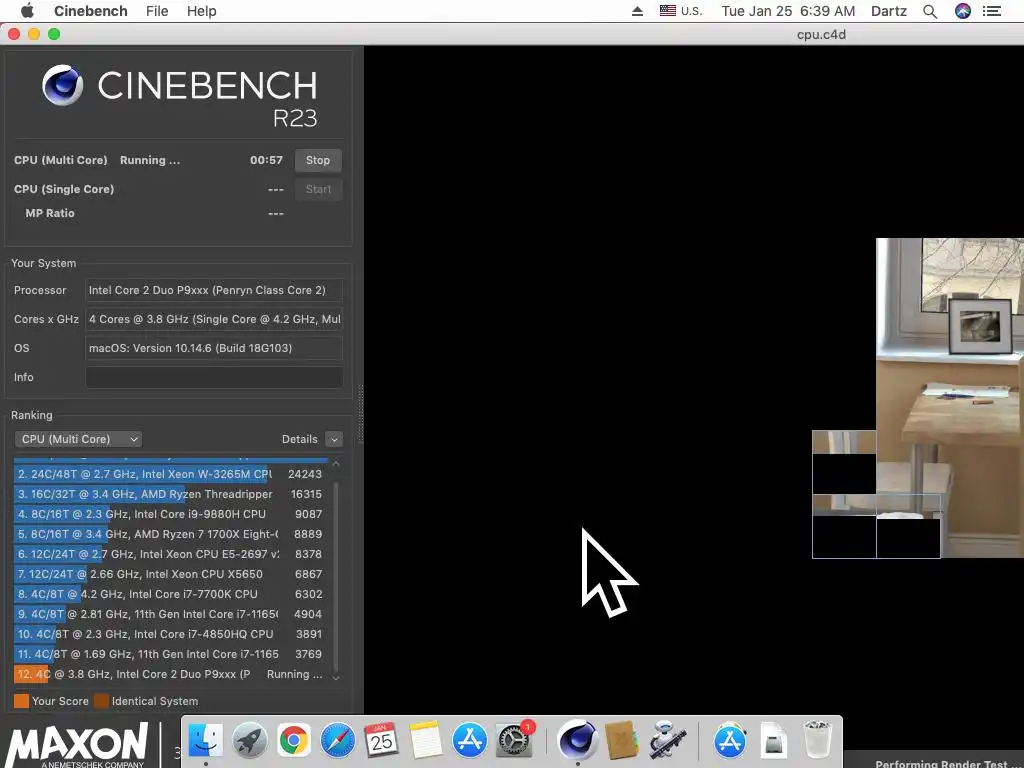Select the Ryzen 7 1700X ranking row
1024x768 pixels.
click(170, 534)
